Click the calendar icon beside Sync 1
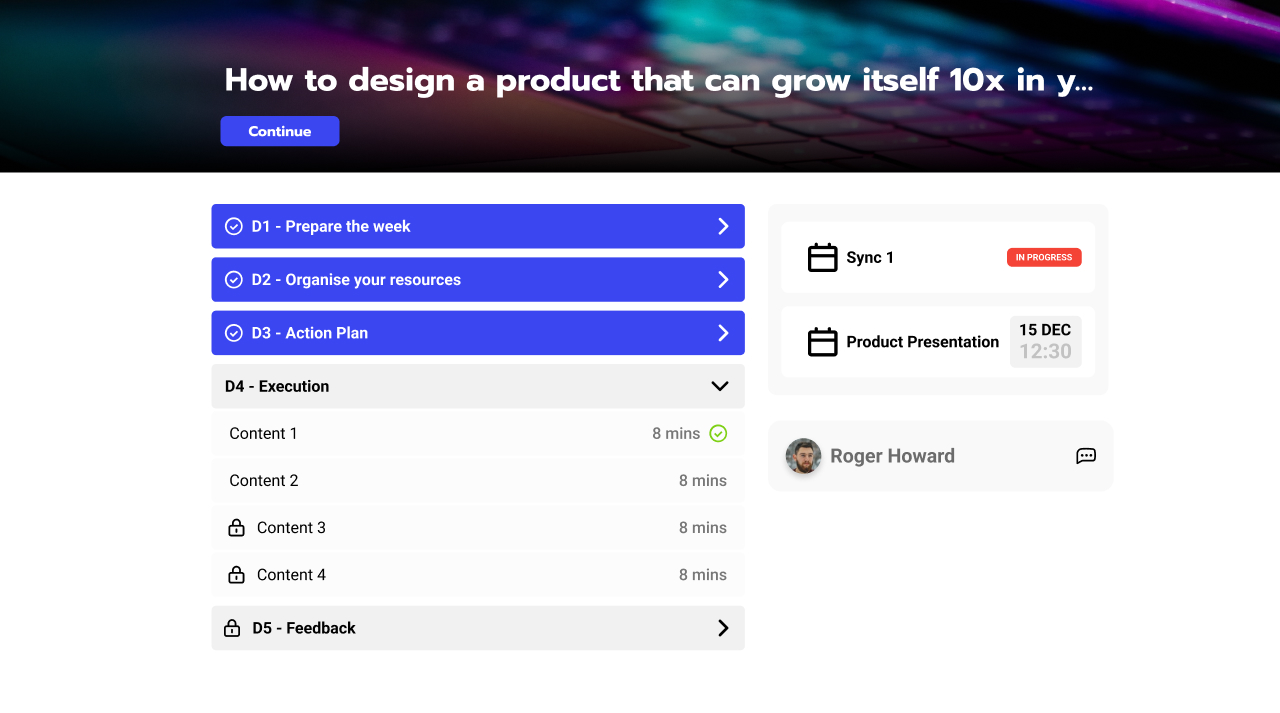Viewport: 1280px width, 713px height. (822, 257)
